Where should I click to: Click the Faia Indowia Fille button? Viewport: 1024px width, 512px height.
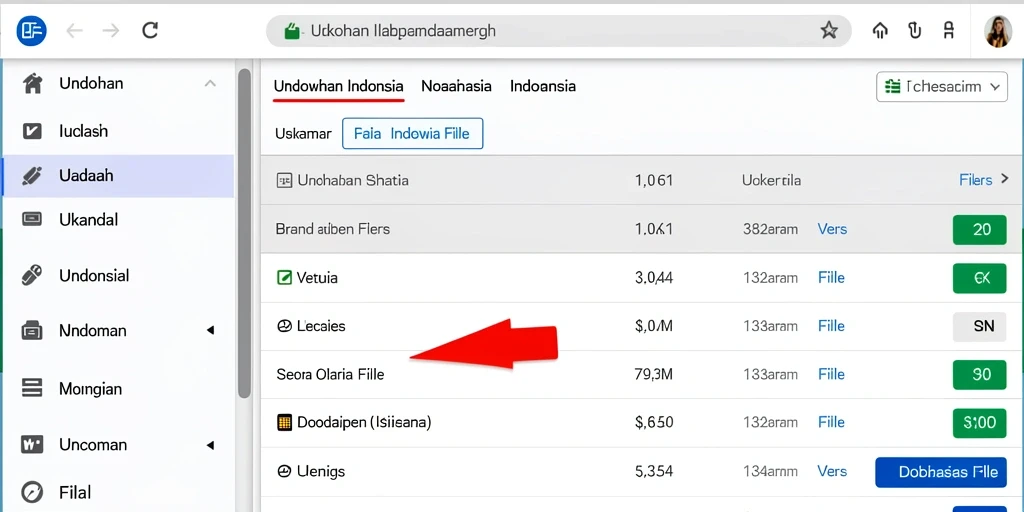tap(413, 134)
